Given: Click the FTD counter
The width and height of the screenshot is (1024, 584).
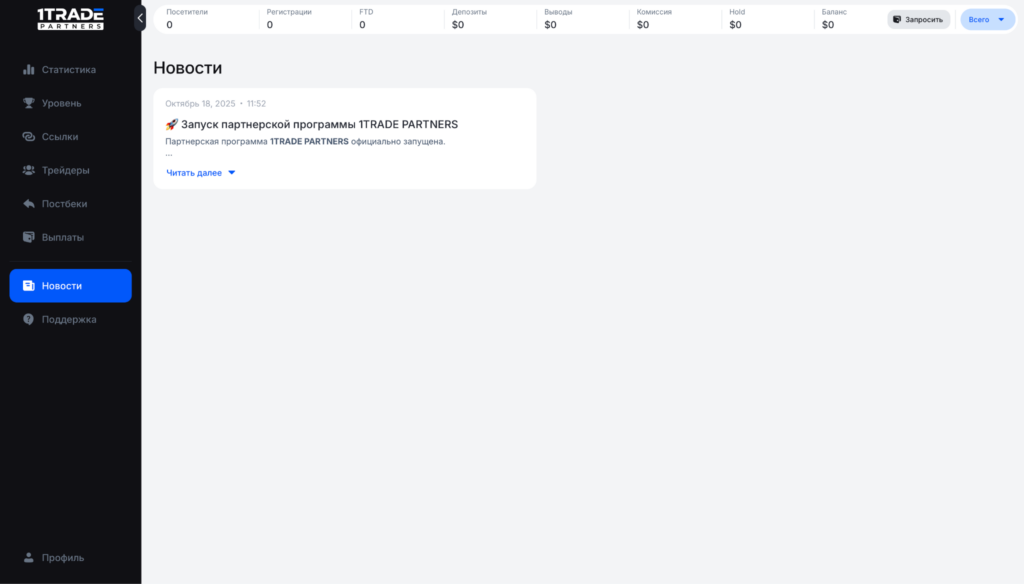Looking at the screenshot, I should 366,19.
